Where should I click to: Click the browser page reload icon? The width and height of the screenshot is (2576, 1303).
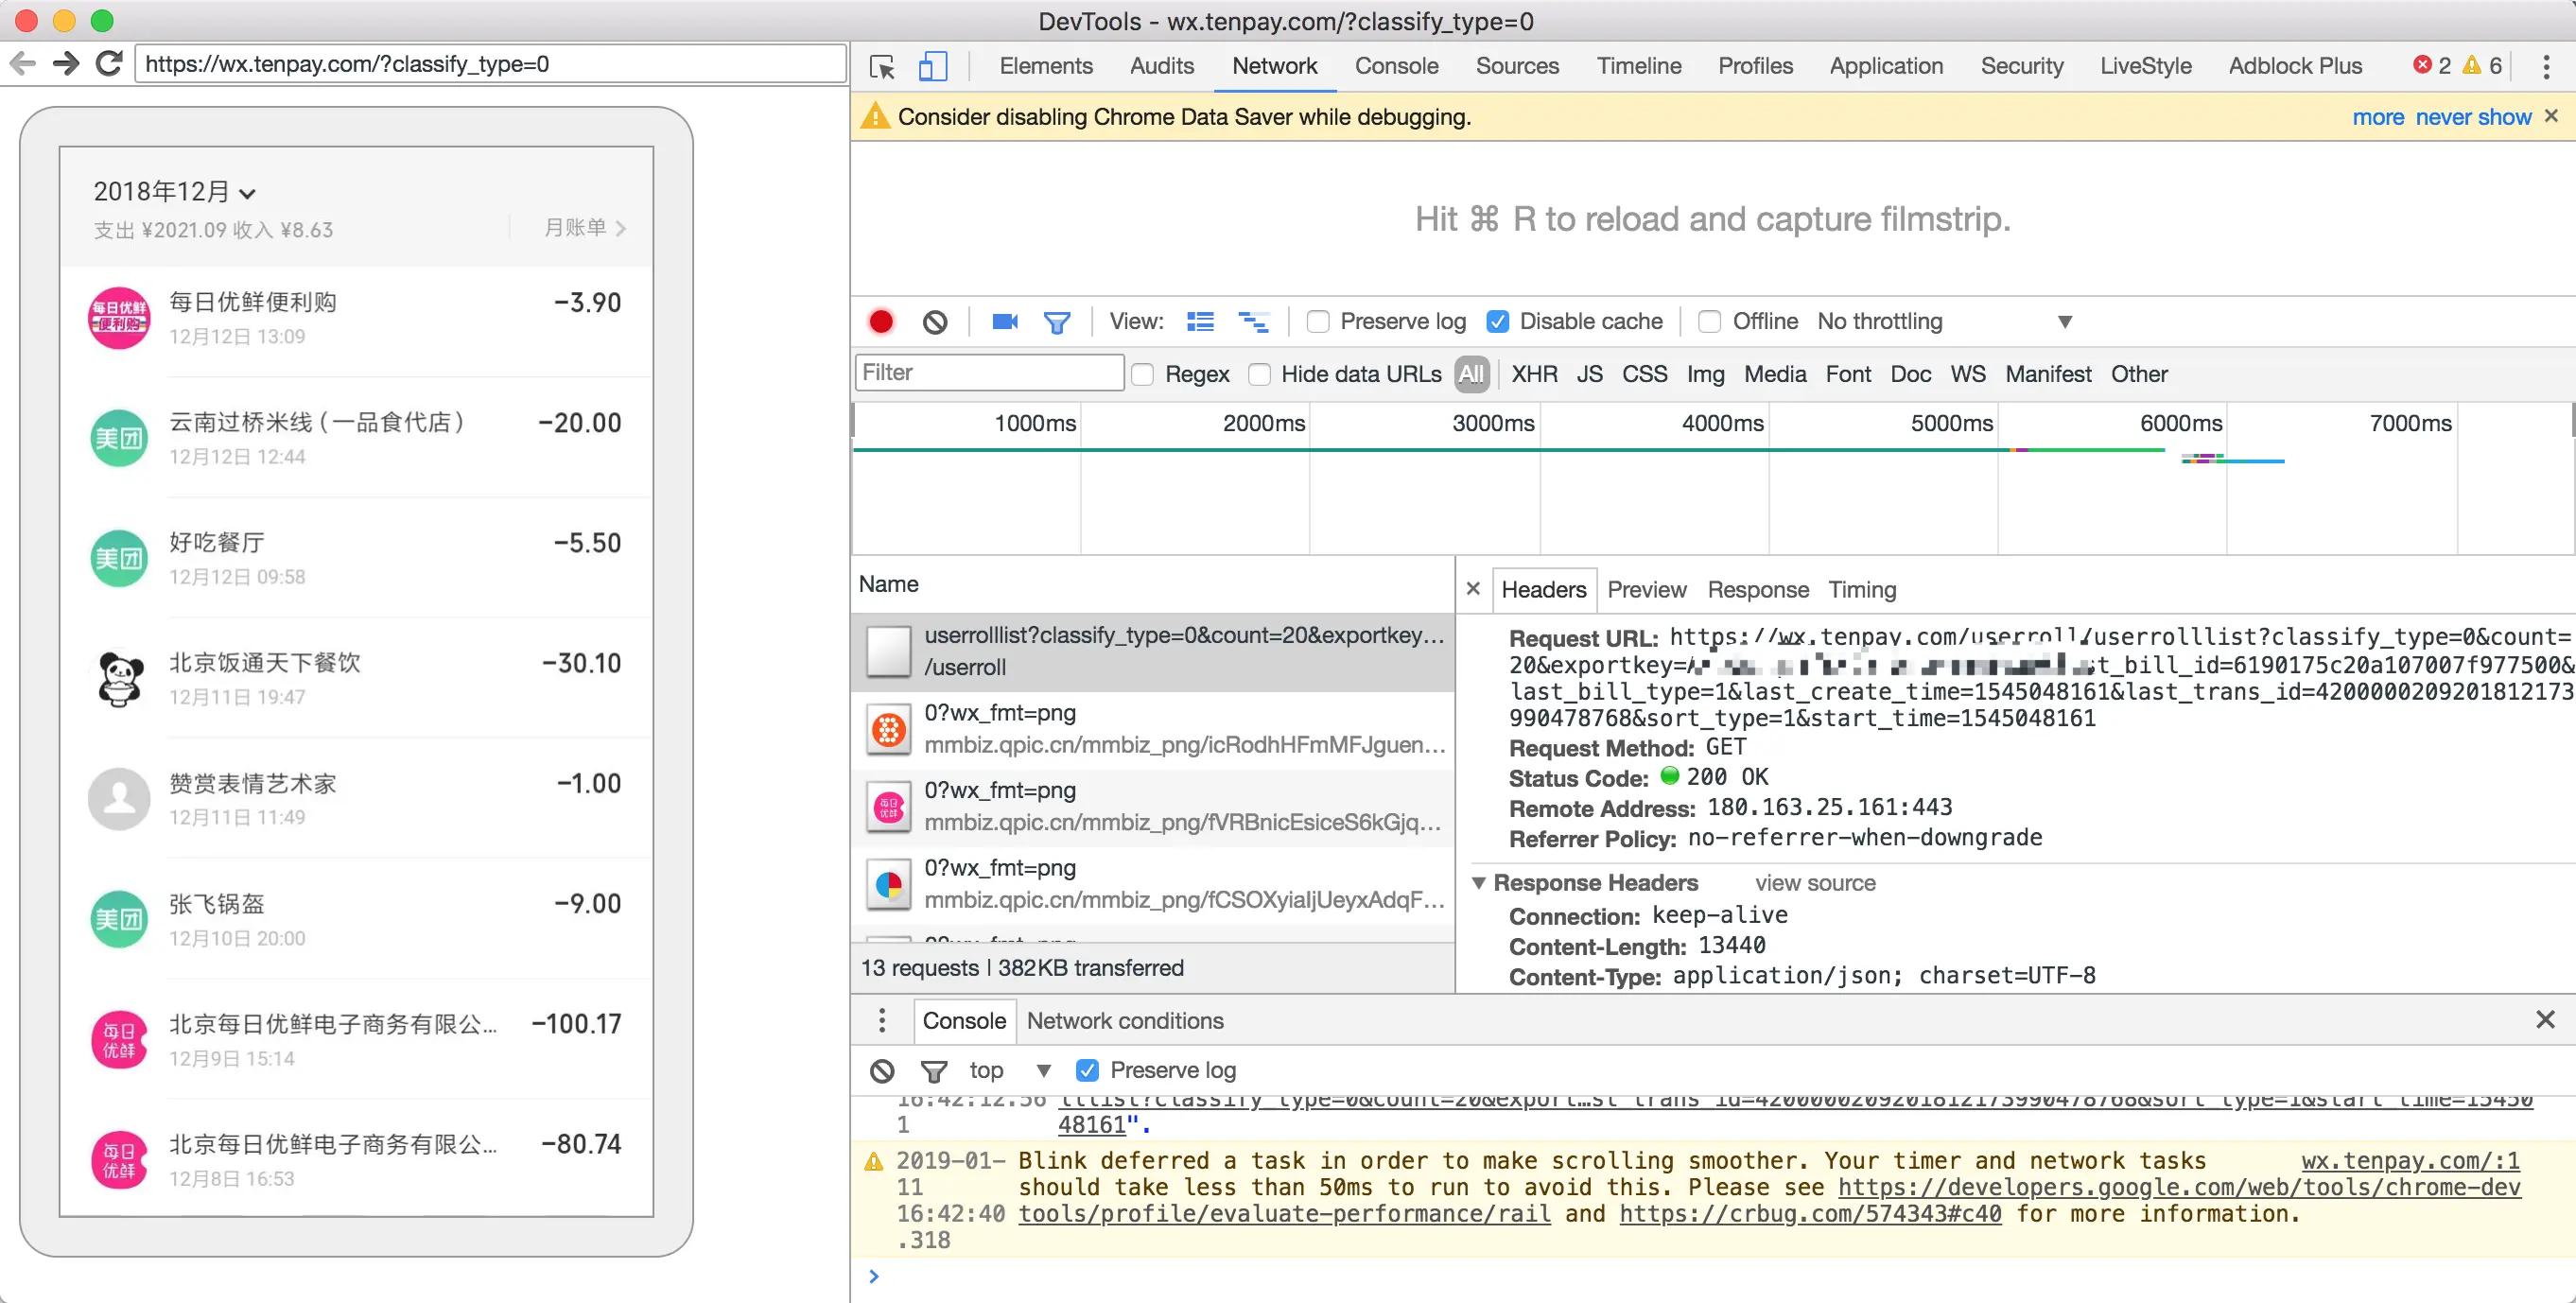tap(109, 64)
